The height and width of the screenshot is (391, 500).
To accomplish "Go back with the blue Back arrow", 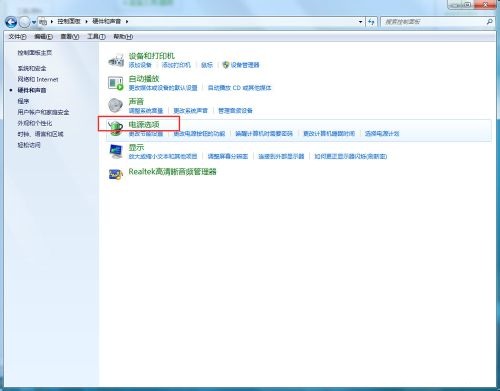I will coord(11,22).
